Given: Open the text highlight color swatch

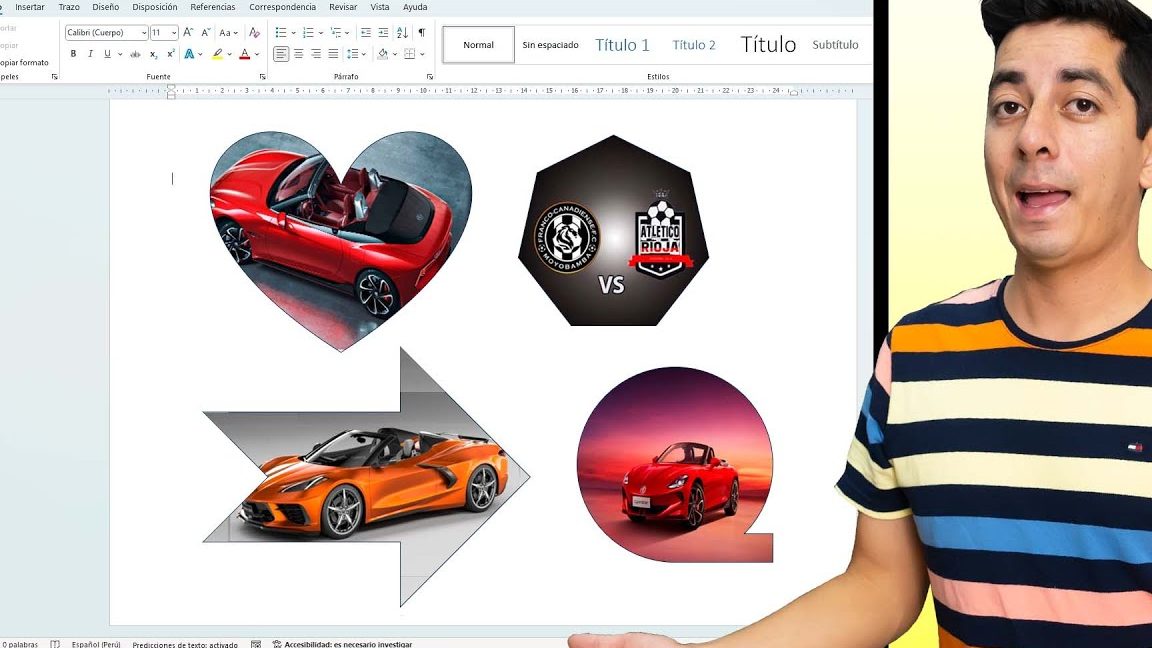Looking at the screenshot, I should pyautogui.click(x=218, y=53).
